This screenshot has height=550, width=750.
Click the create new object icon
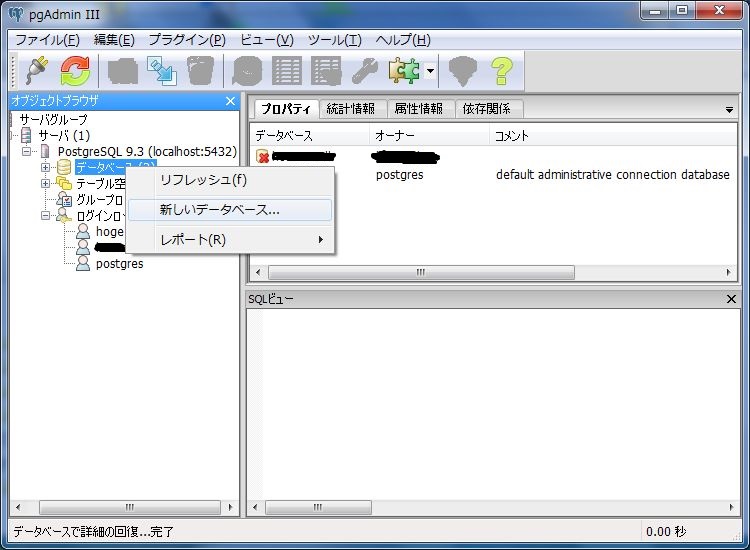coord(162,71)
